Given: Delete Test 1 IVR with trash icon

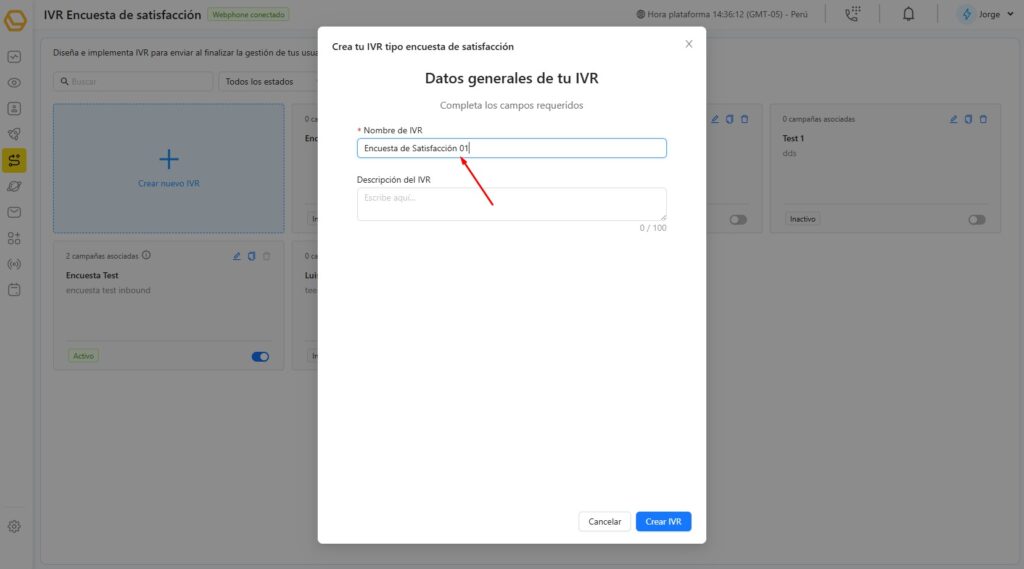Looking at the screenshot, I should tap(983, 119).
